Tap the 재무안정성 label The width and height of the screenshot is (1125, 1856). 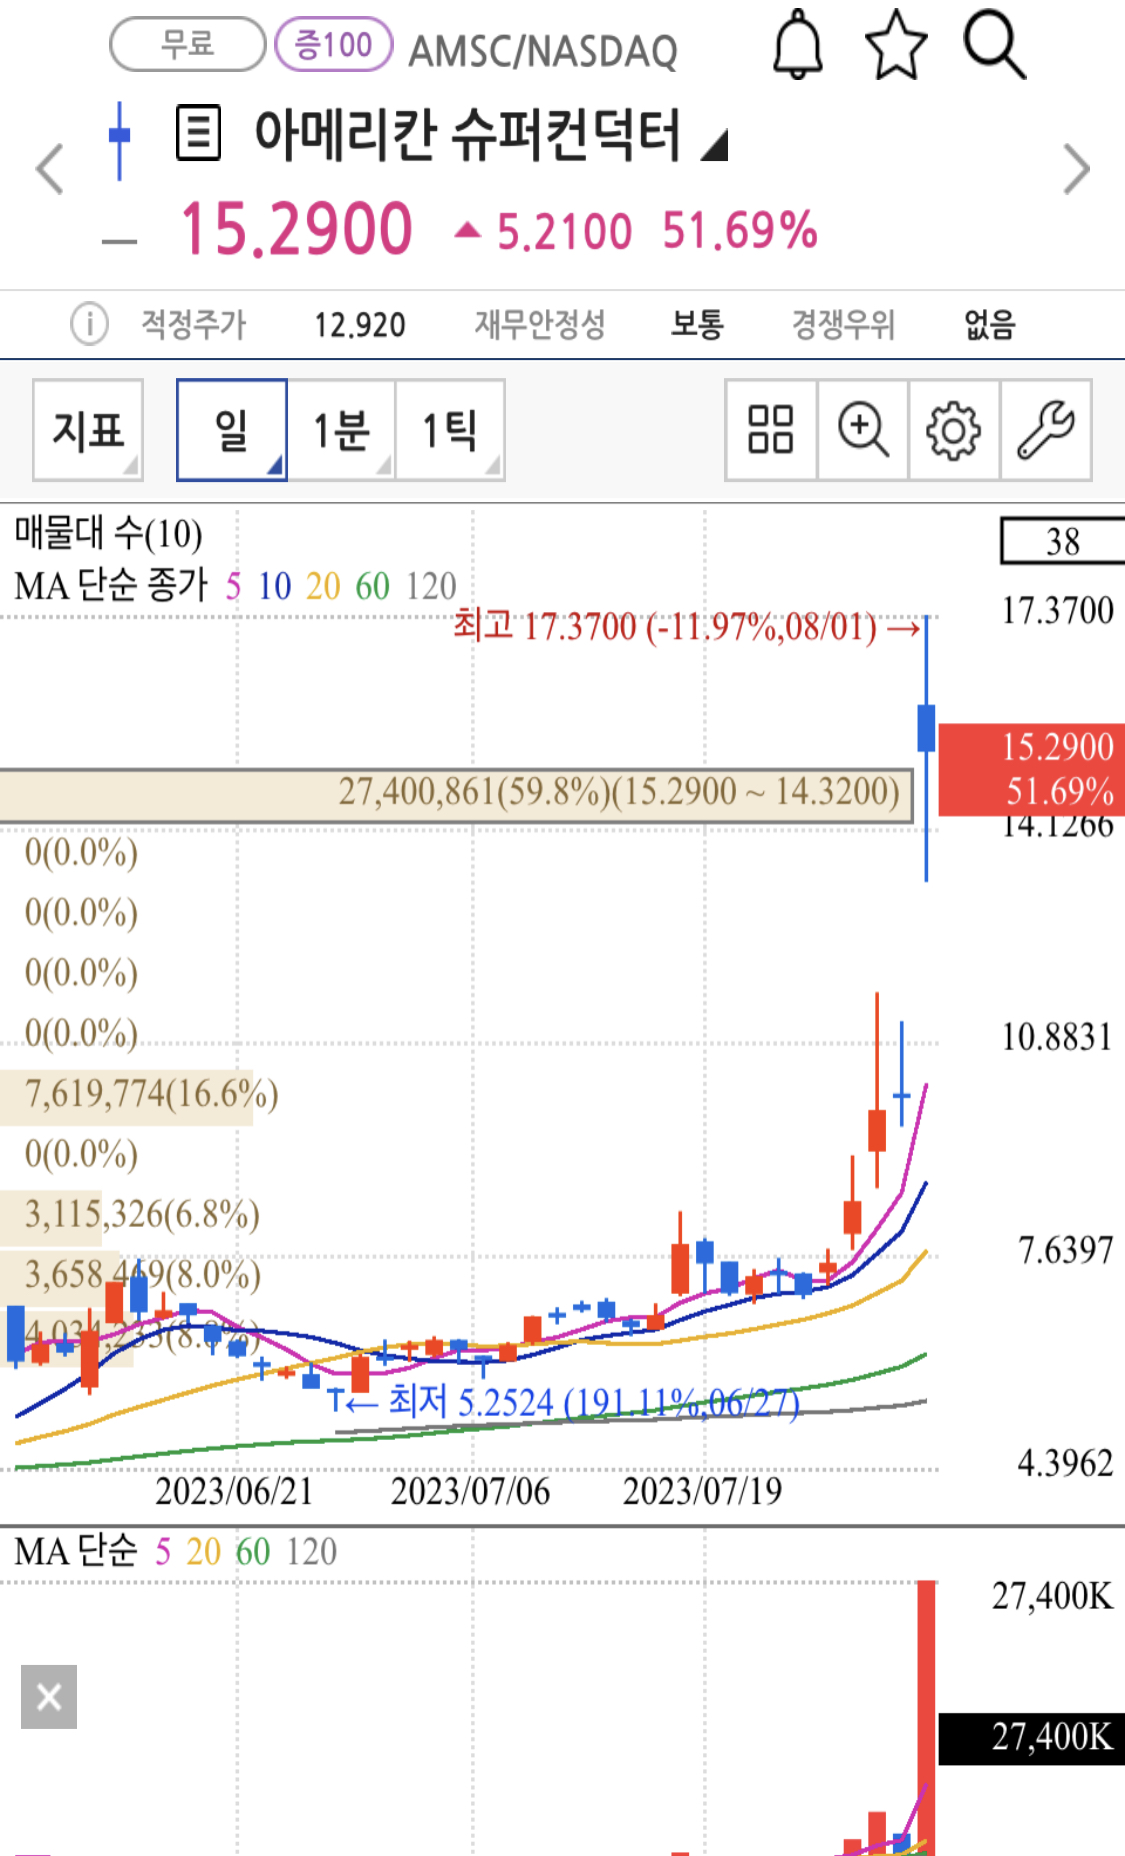[540, 324]
